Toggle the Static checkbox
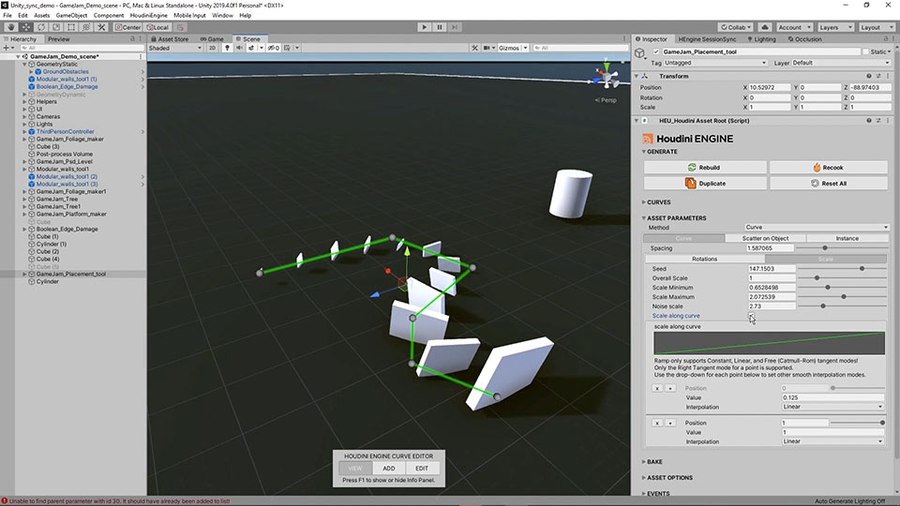Screen dimensions: 900x506 point(866,52)
